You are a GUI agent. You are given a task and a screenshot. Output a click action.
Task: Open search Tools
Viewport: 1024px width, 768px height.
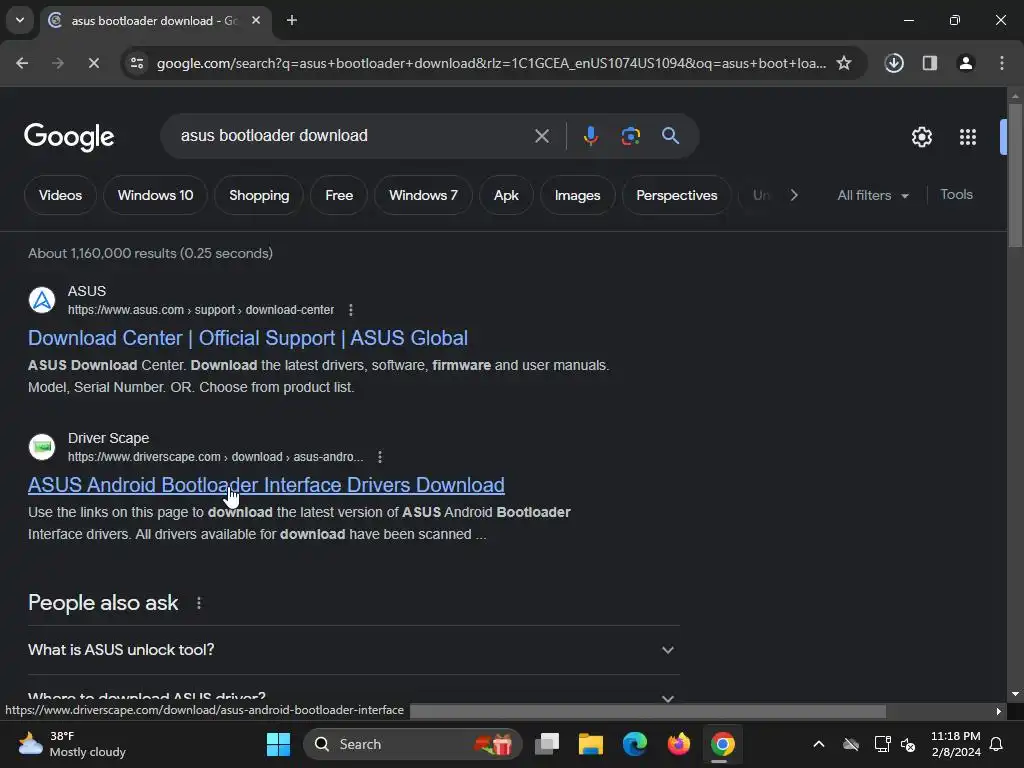click(x=956, y=195)
